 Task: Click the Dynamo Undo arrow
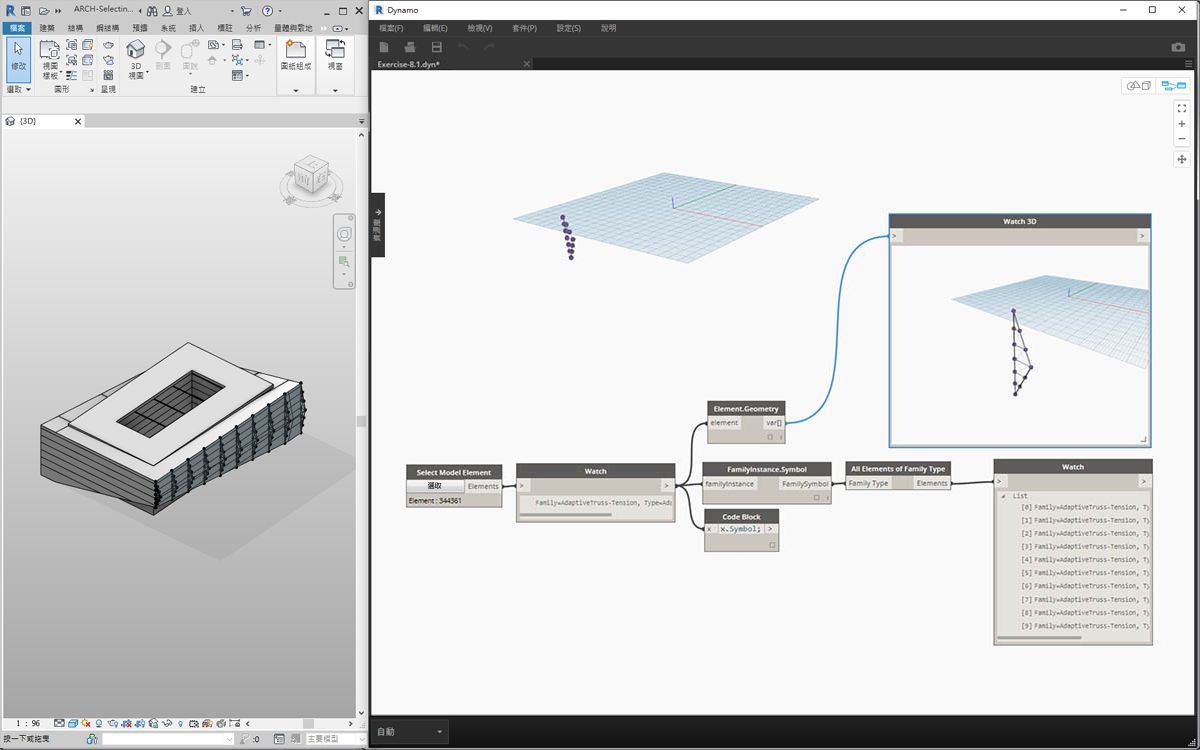click(x=462, y=47)
